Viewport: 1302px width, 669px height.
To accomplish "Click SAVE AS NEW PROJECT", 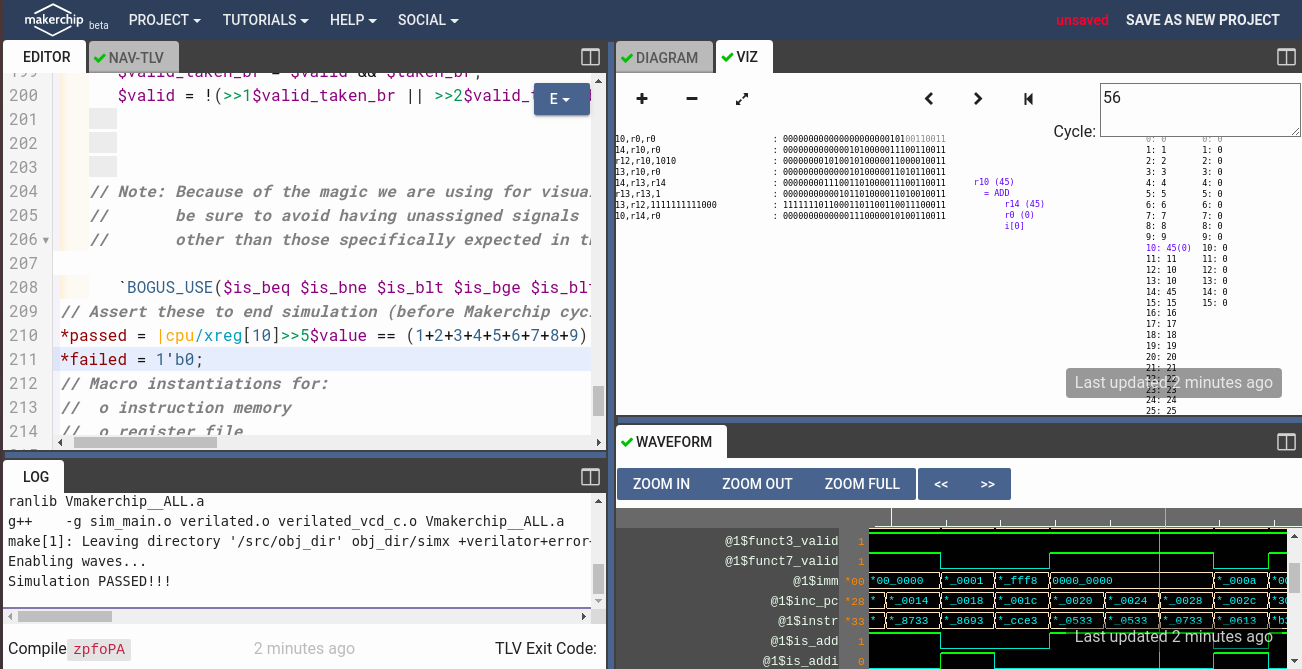I will [x=1203, y=20].
